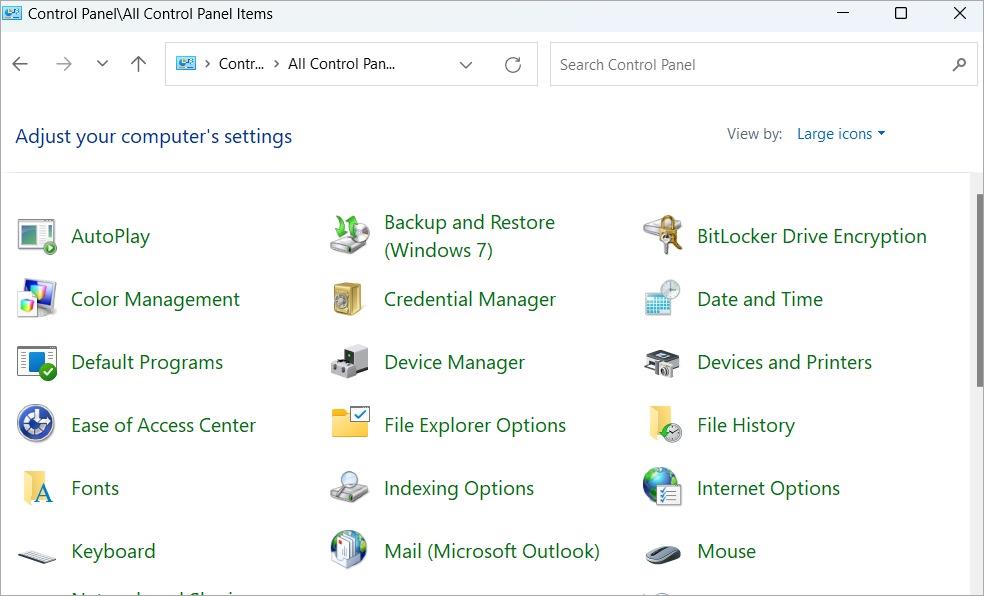Viewport: 984px width, 596px height.
Task: Click the Default Programs icon
Action: [x=37, y=362]
